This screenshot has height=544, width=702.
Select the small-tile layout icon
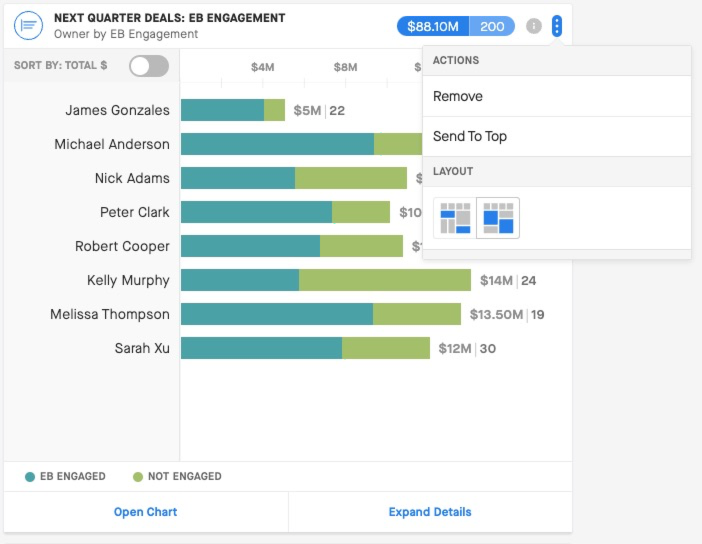click(455, 218)
